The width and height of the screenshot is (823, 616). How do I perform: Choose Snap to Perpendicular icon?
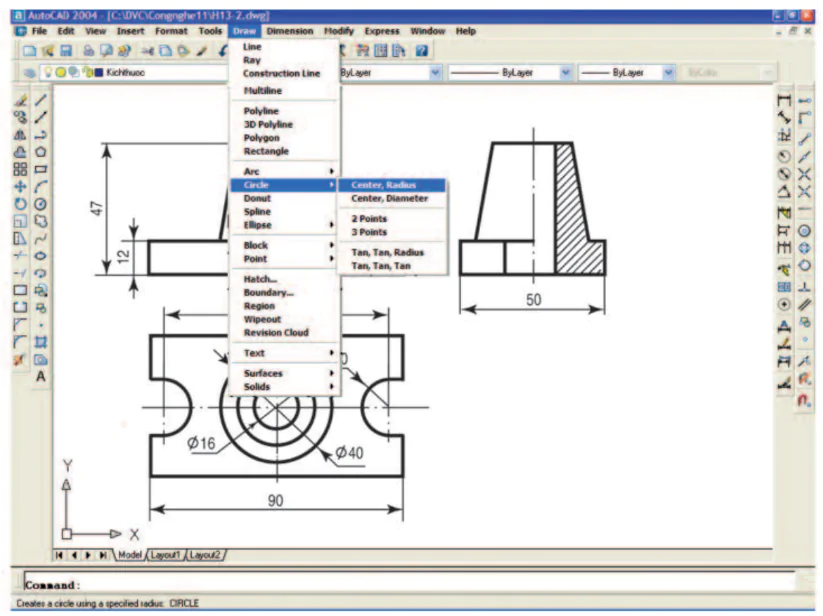[805, 286]
